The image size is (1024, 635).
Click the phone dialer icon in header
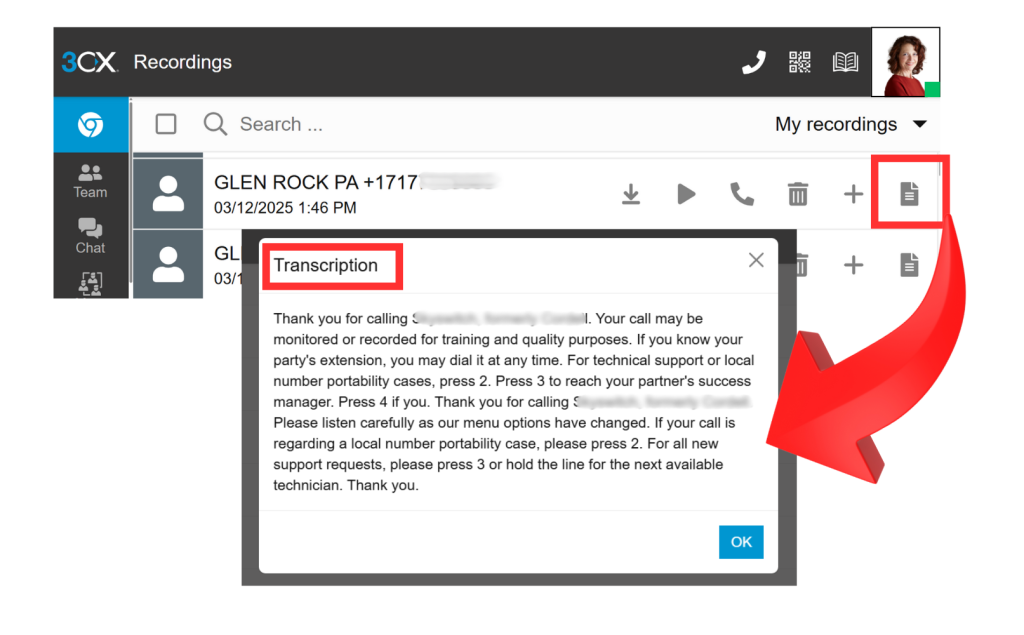coord(753,62)
